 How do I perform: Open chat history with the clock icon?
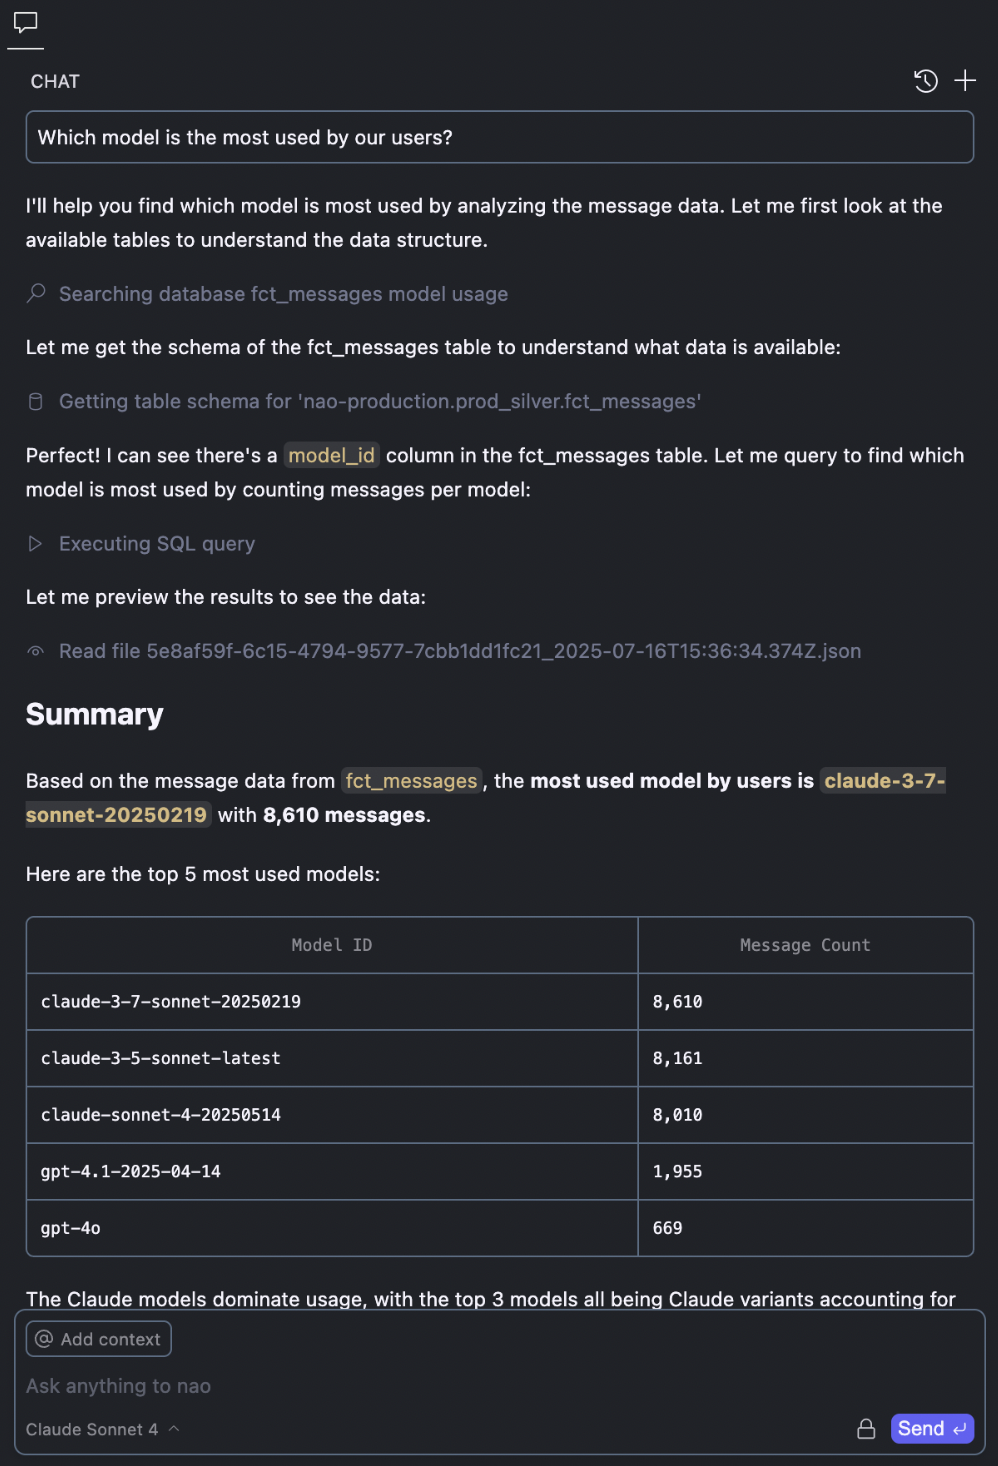[x=926, y=81]
